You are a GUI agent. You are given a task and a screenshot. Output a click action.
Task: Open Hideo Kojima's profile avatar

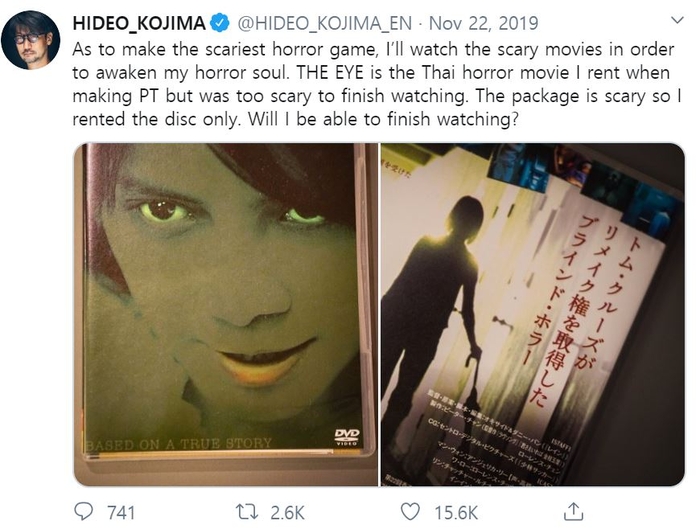click(x=30, y=40)
